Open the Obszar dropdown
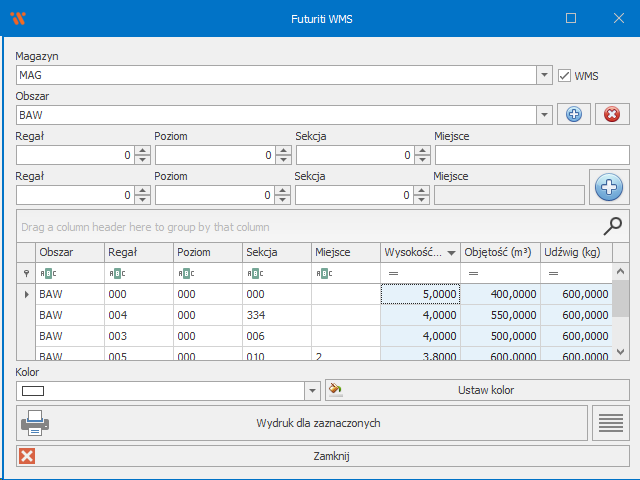 tap(545, 115)
